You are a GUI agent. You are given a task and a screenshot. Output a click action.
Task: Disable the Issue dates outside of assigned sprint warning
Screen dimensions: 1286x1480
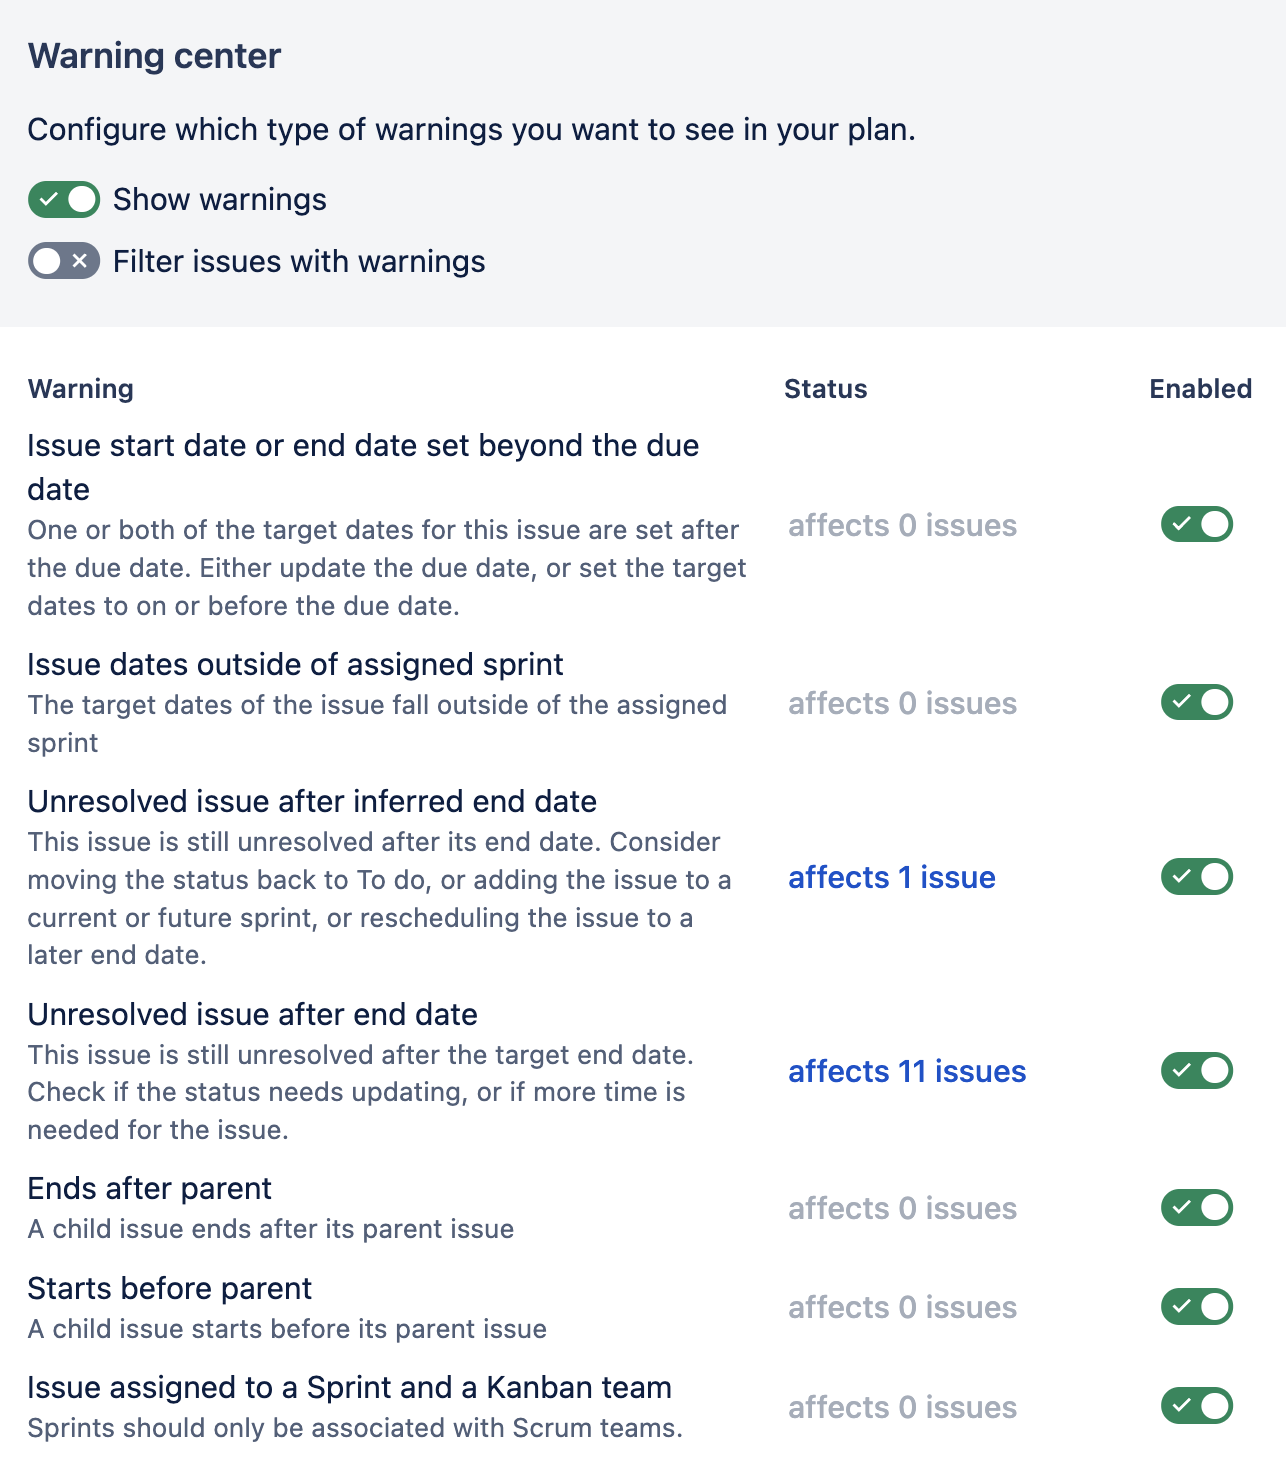click(x=1196, y=702)
